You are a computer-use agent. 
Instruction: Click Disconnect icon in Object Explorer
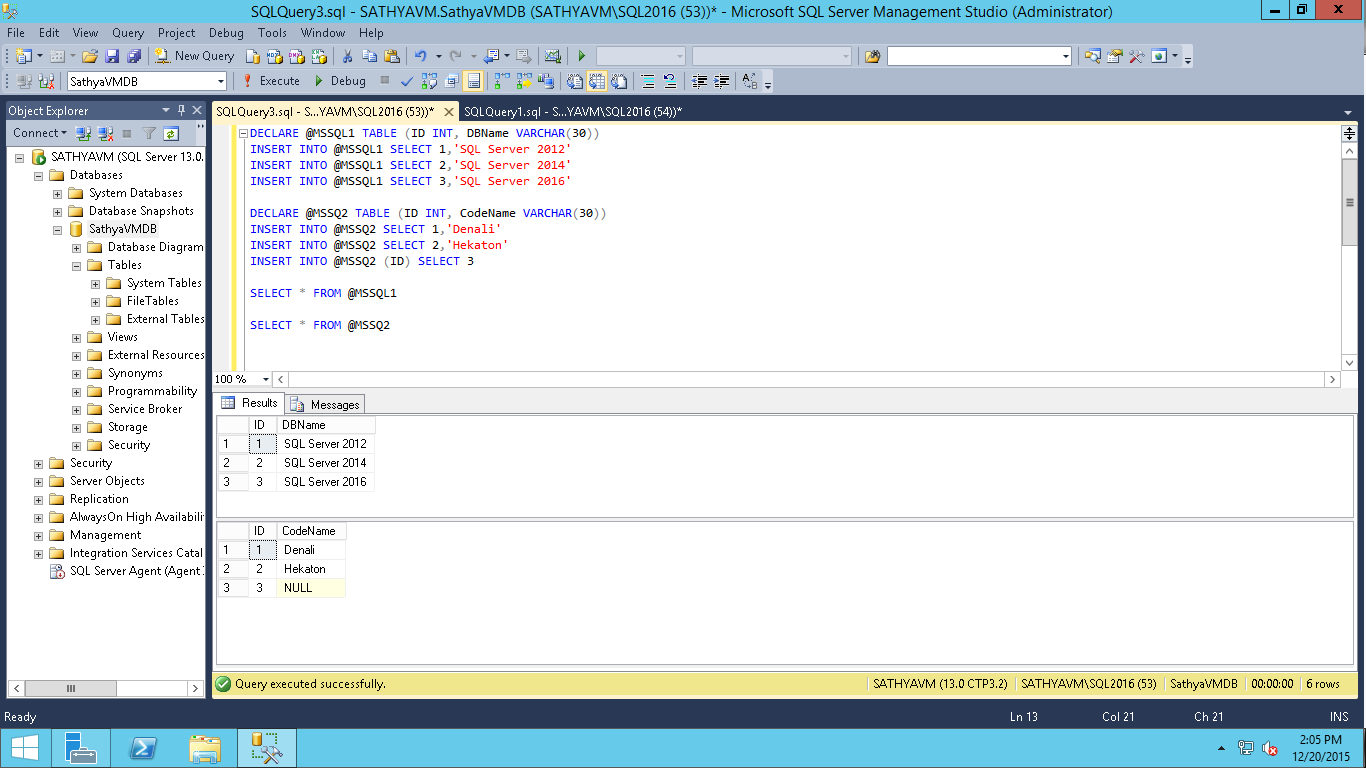(105, 133)
